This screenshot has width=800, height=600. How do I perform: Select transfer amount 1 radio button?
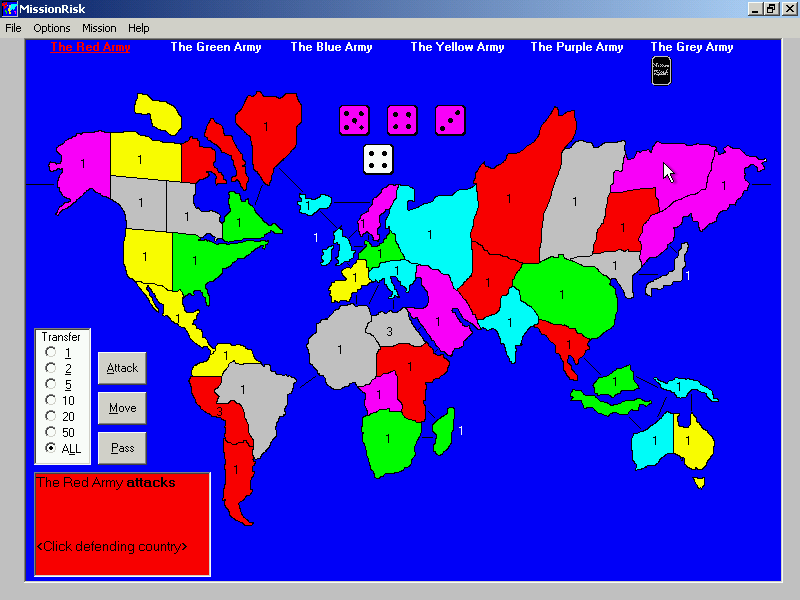click(x=51, y=352)
